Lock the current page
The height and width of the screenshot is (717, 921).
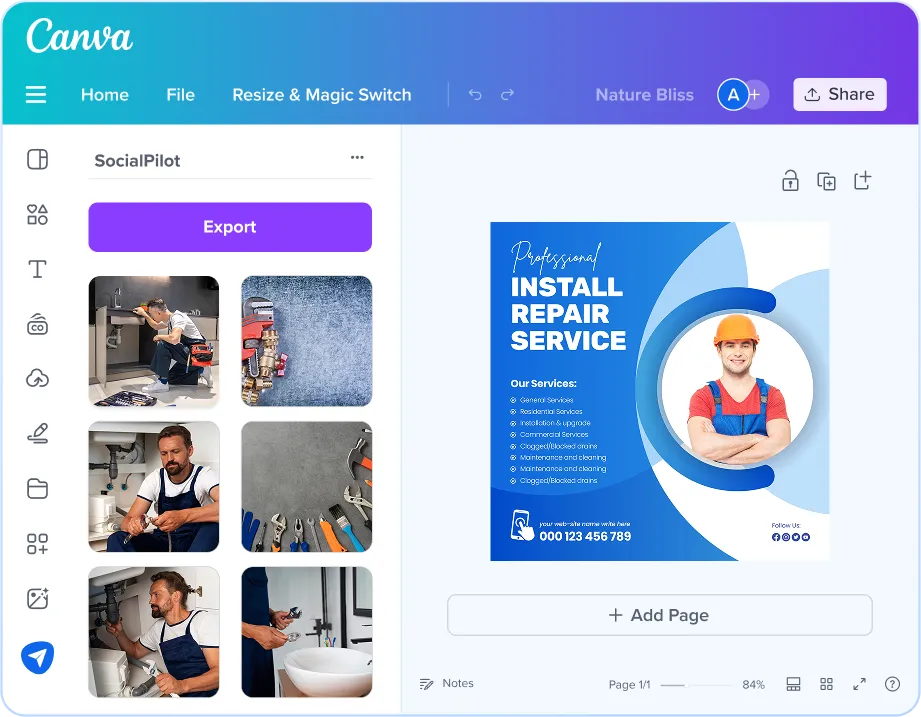[x=790, y=180]
